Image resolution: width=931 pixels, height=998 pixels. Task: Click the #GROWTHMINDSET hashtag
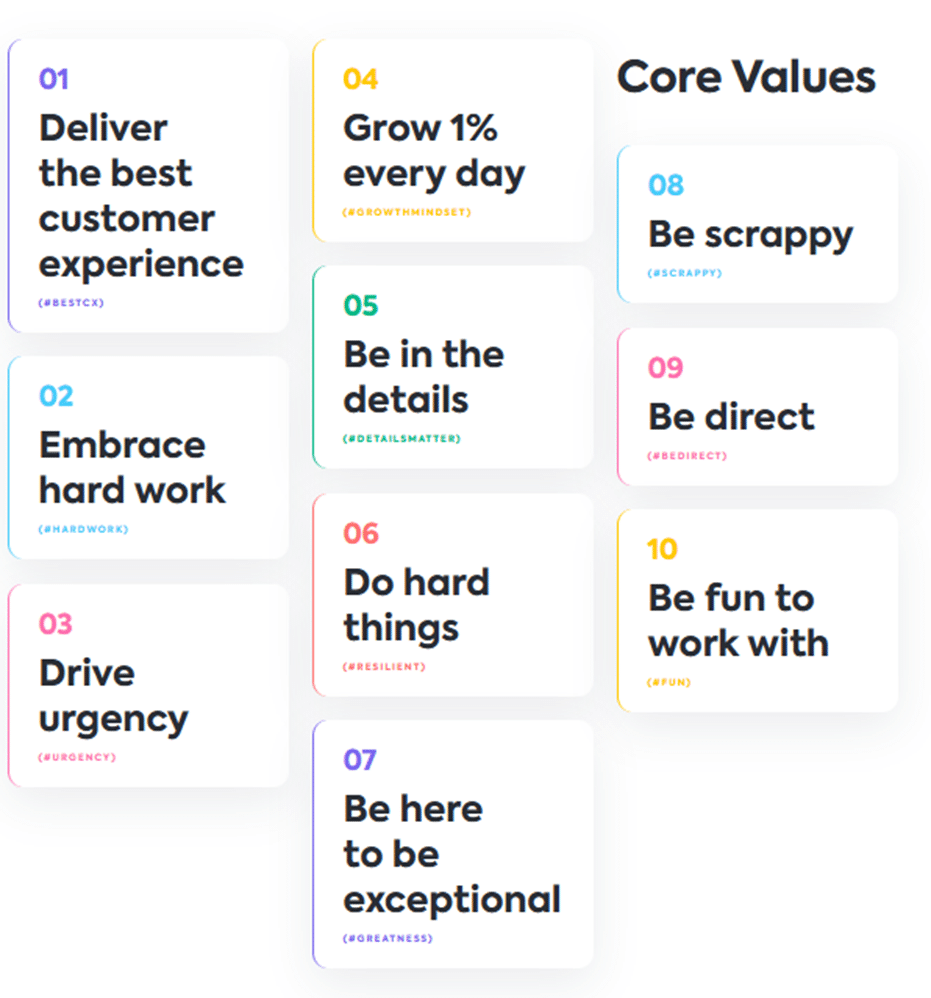pyautogui.click(x=407, y=212)
